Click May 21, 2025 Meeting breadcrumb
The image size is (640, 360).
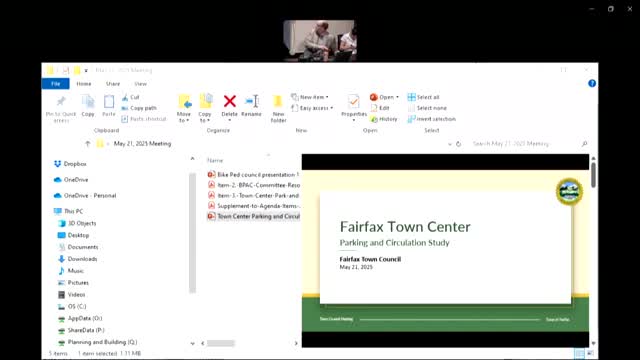[142, 144]
